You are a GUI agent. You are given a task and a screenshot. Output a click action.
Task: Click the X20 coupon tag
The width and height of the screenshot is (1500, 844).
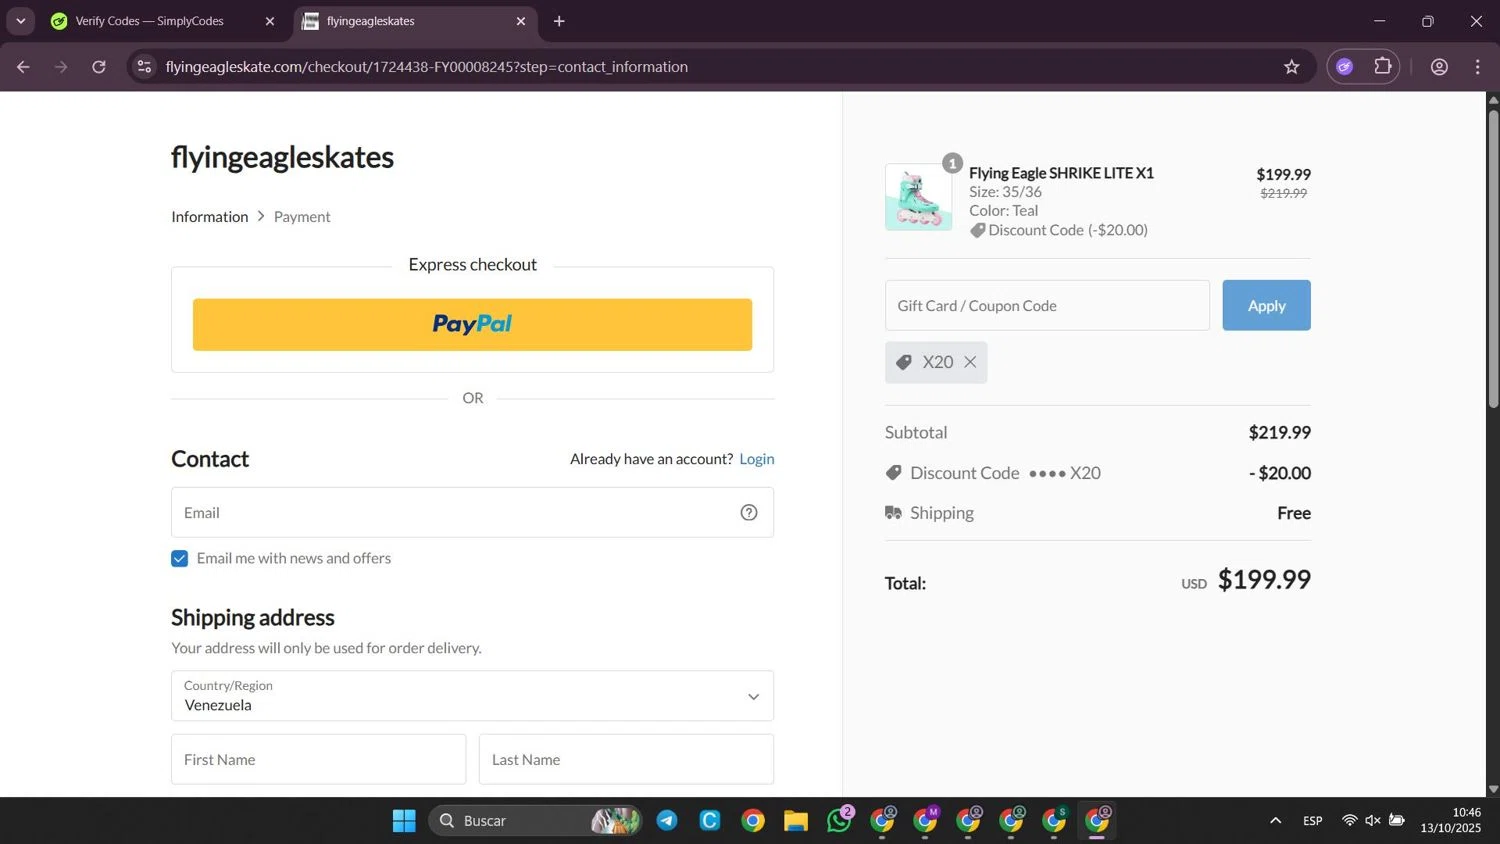(x=936, y=362)
